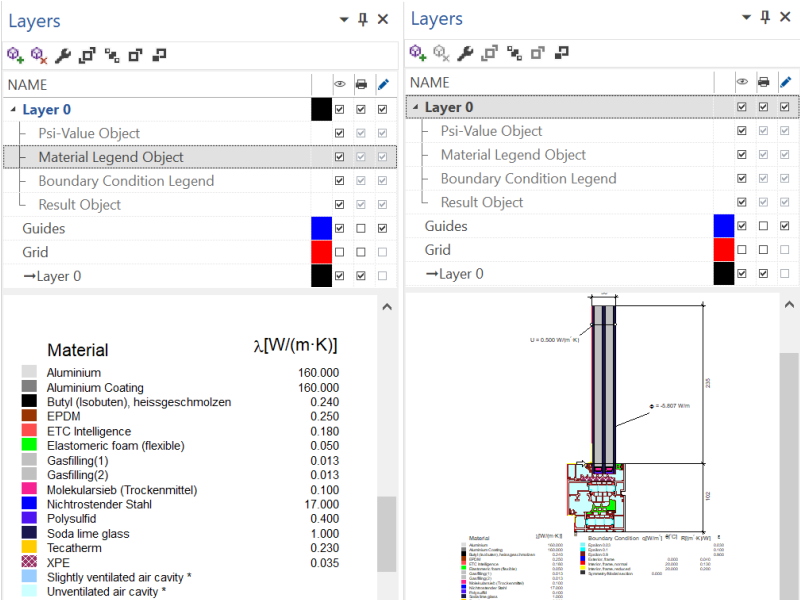Click the right preview's vertical scrollbar thumb
The height and width of the screenshot is (600, 800).
[x=789, y=477]
